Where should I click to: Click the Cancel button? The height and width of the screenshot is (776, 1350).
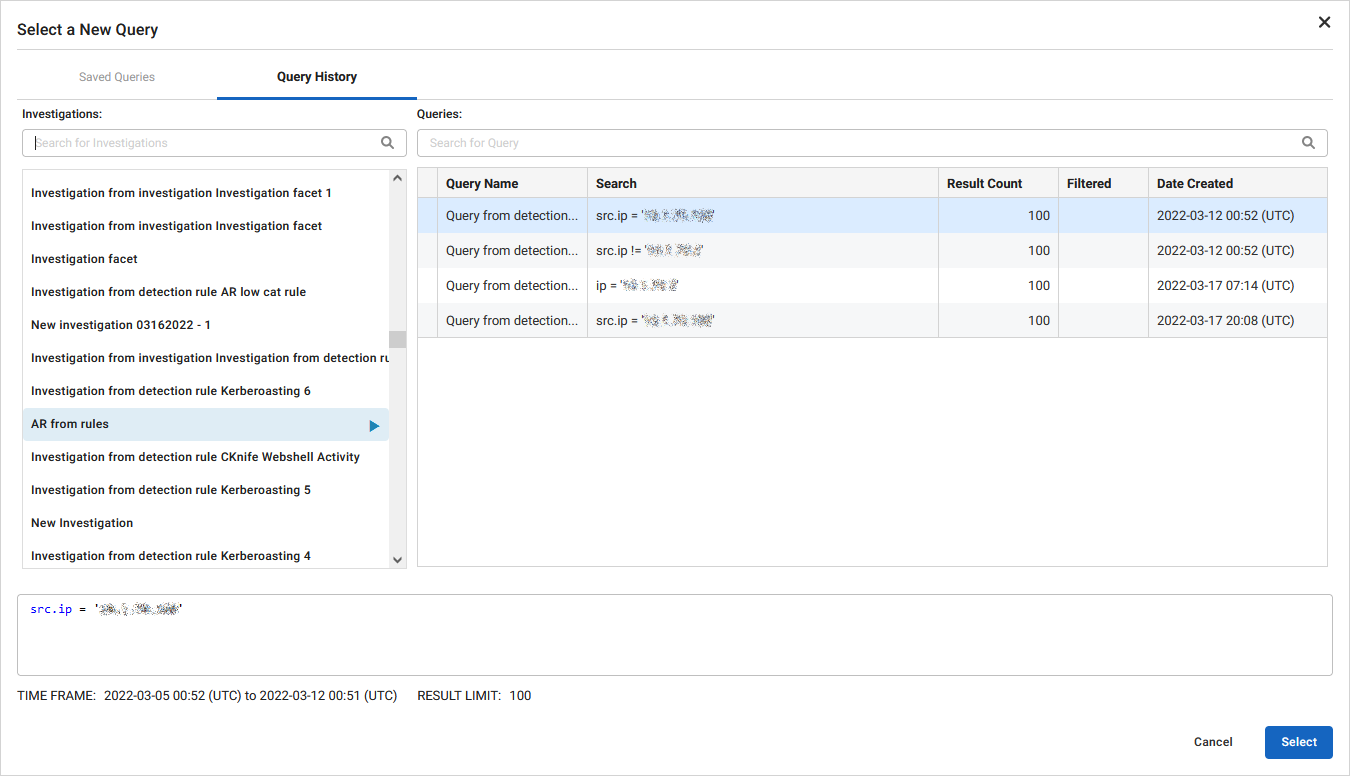pos(1212,742)
